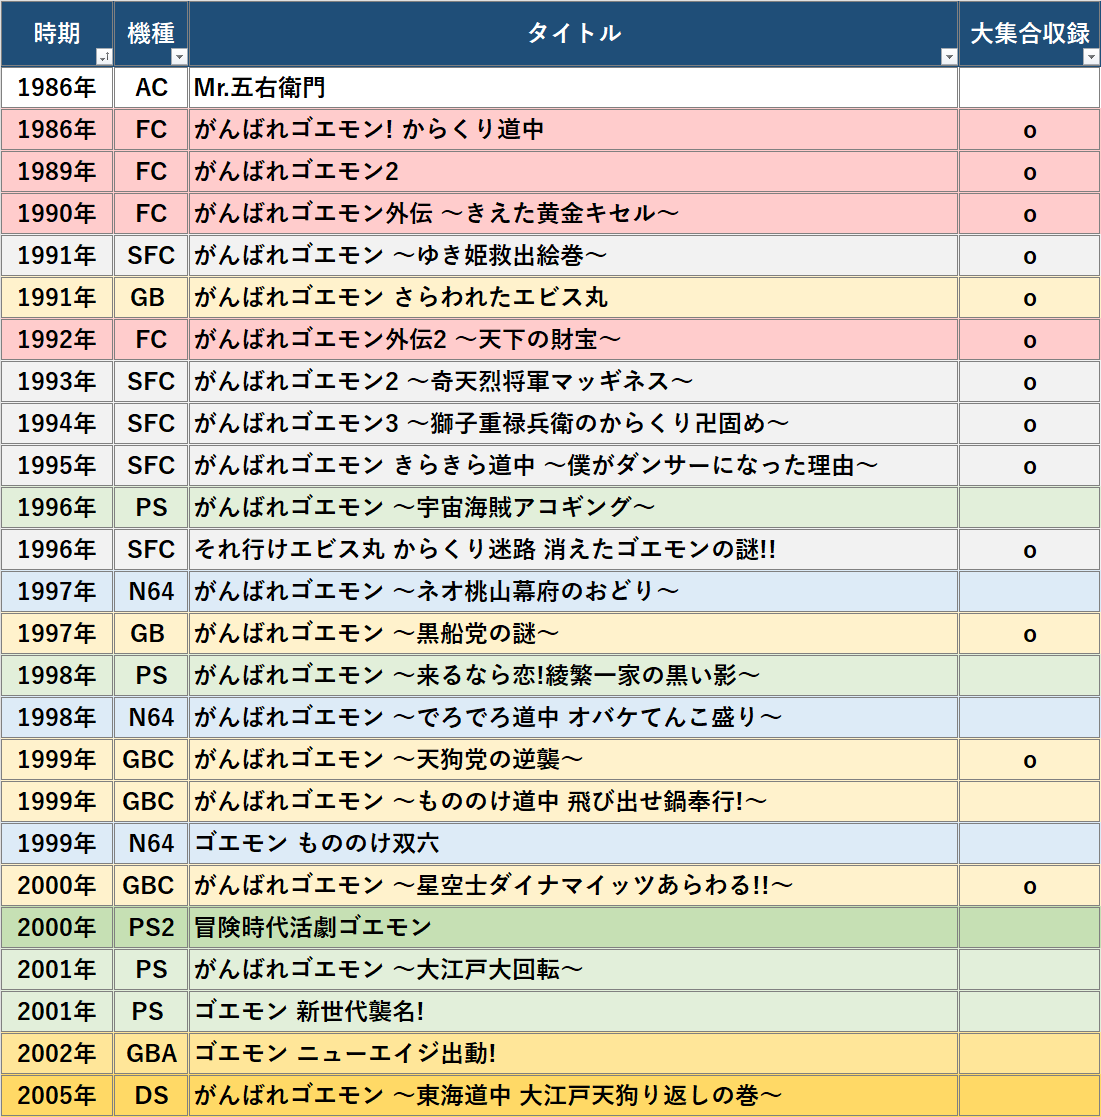Select the 奇天烈将軍マッギネス title cell

click(573, 382)
